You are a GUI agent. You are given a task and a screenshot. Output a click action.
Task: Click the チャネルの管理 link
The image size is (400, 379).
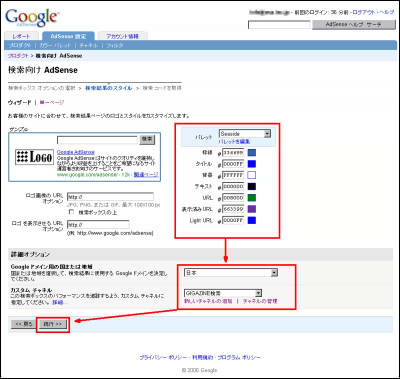tap(260, 301)
